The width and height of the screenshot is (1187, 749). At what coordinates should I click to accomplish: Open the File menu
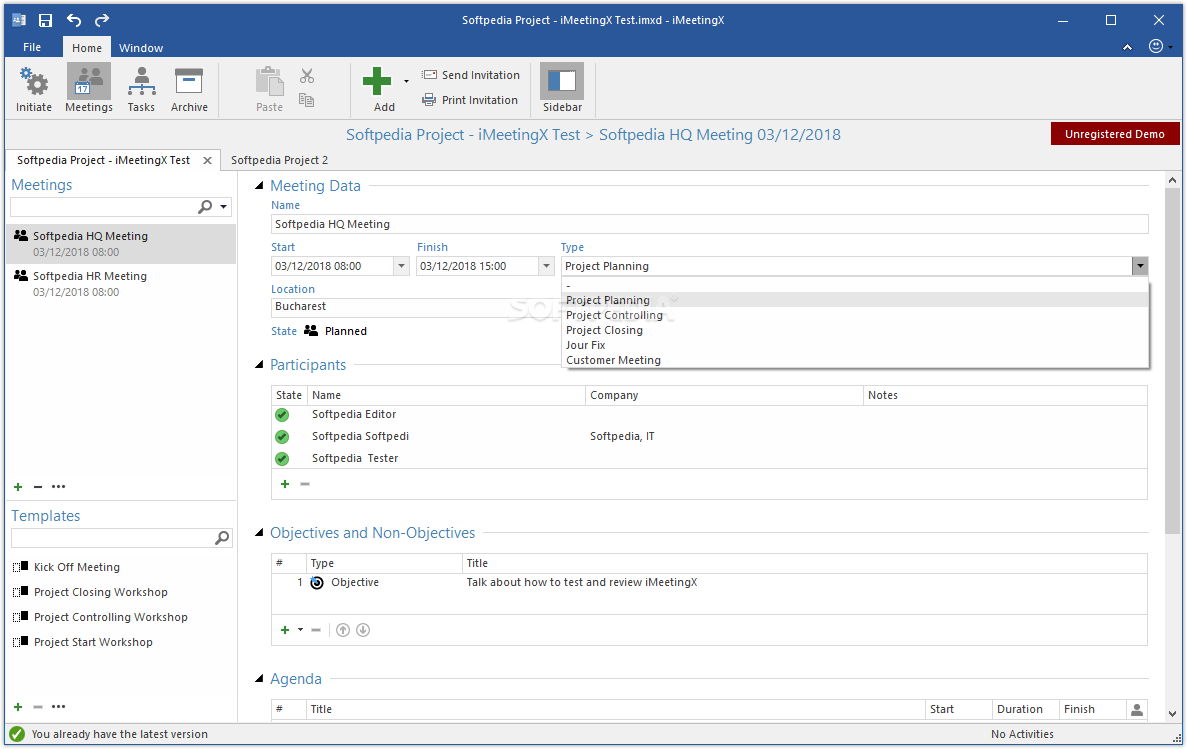(32, 47)
